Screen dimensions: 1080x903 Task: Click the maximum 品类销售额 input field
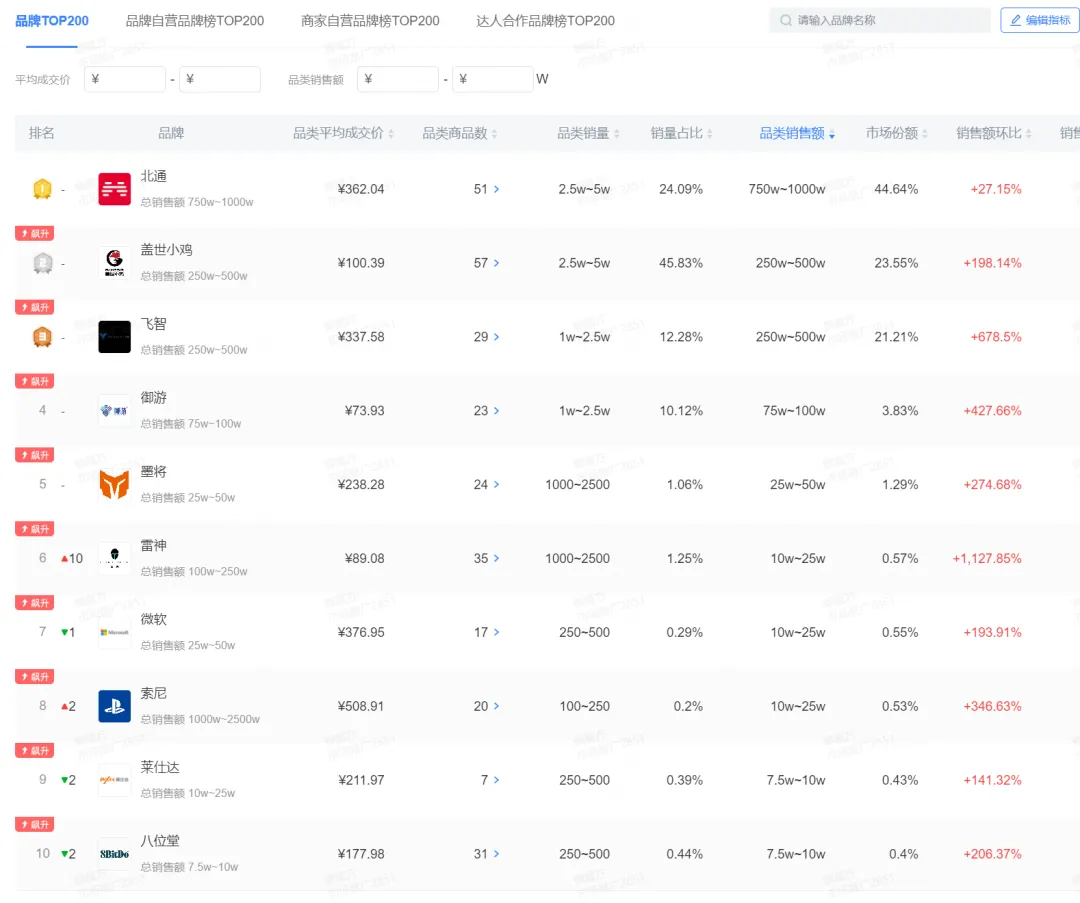coord(493,79)
